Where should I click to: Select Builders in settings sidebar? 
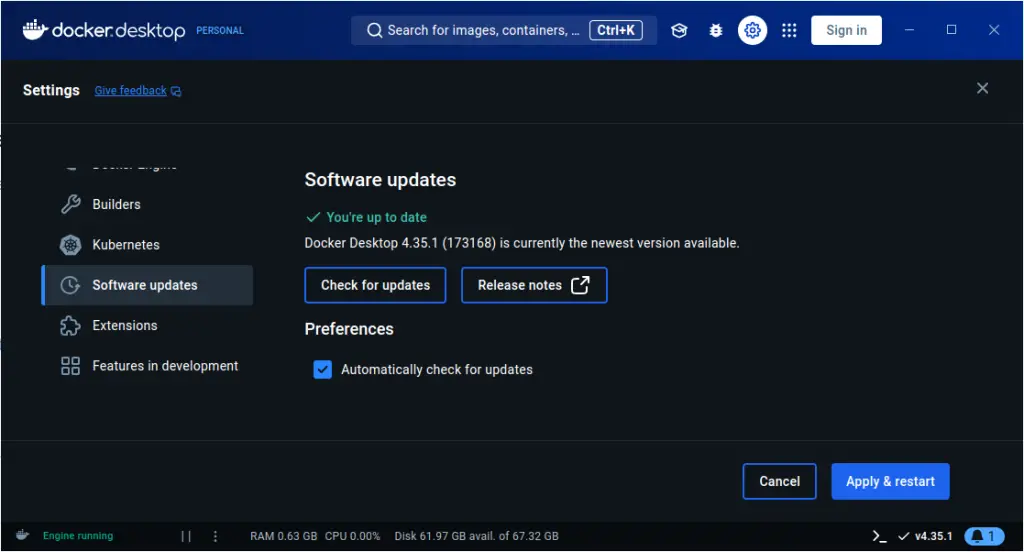click(148, 204)
